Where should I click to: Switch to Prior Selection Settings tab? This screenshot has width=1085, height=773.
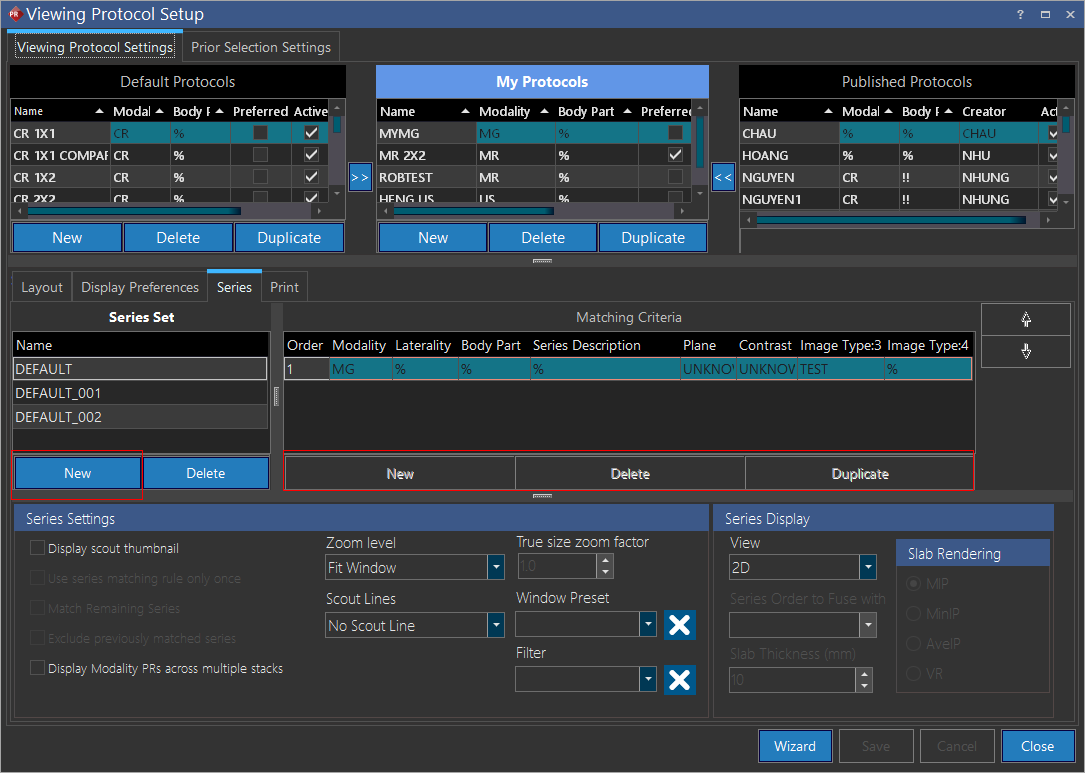pos(261,47)
